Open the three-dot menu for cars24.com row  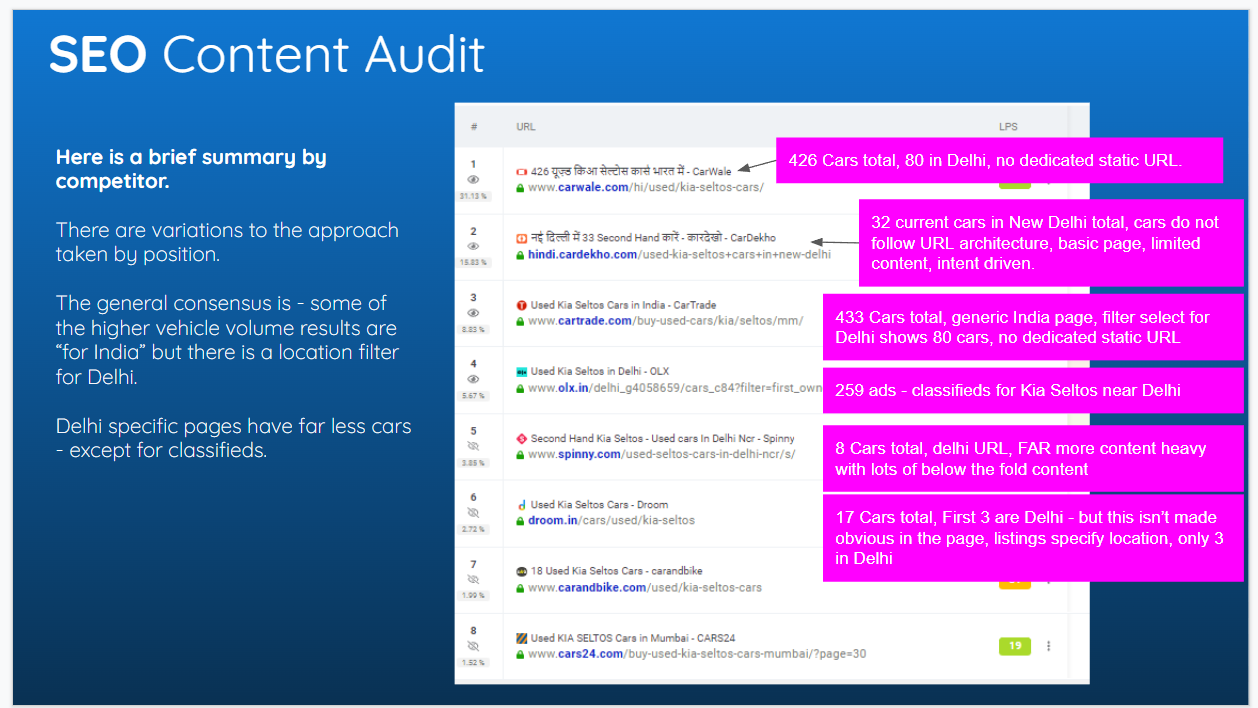(x=1048, y=646)
